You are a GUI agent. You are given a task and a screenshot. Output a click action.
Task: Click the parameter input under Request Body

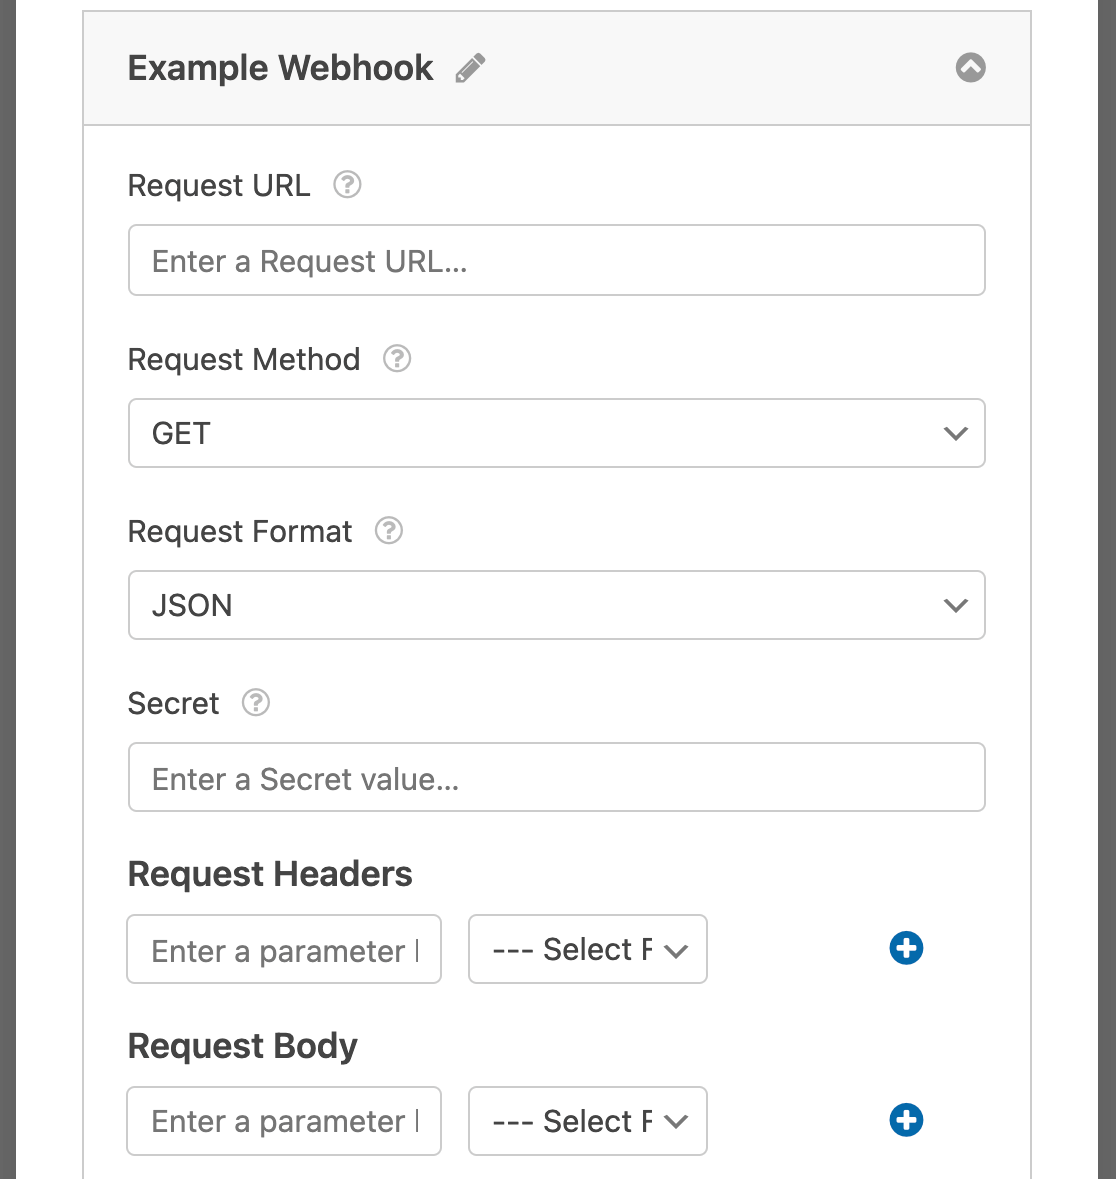coord(284,1121)
